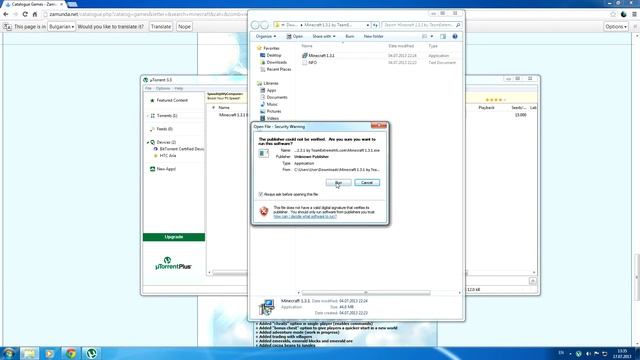Click the Explorer Back arrow button

tap(256, 25)
